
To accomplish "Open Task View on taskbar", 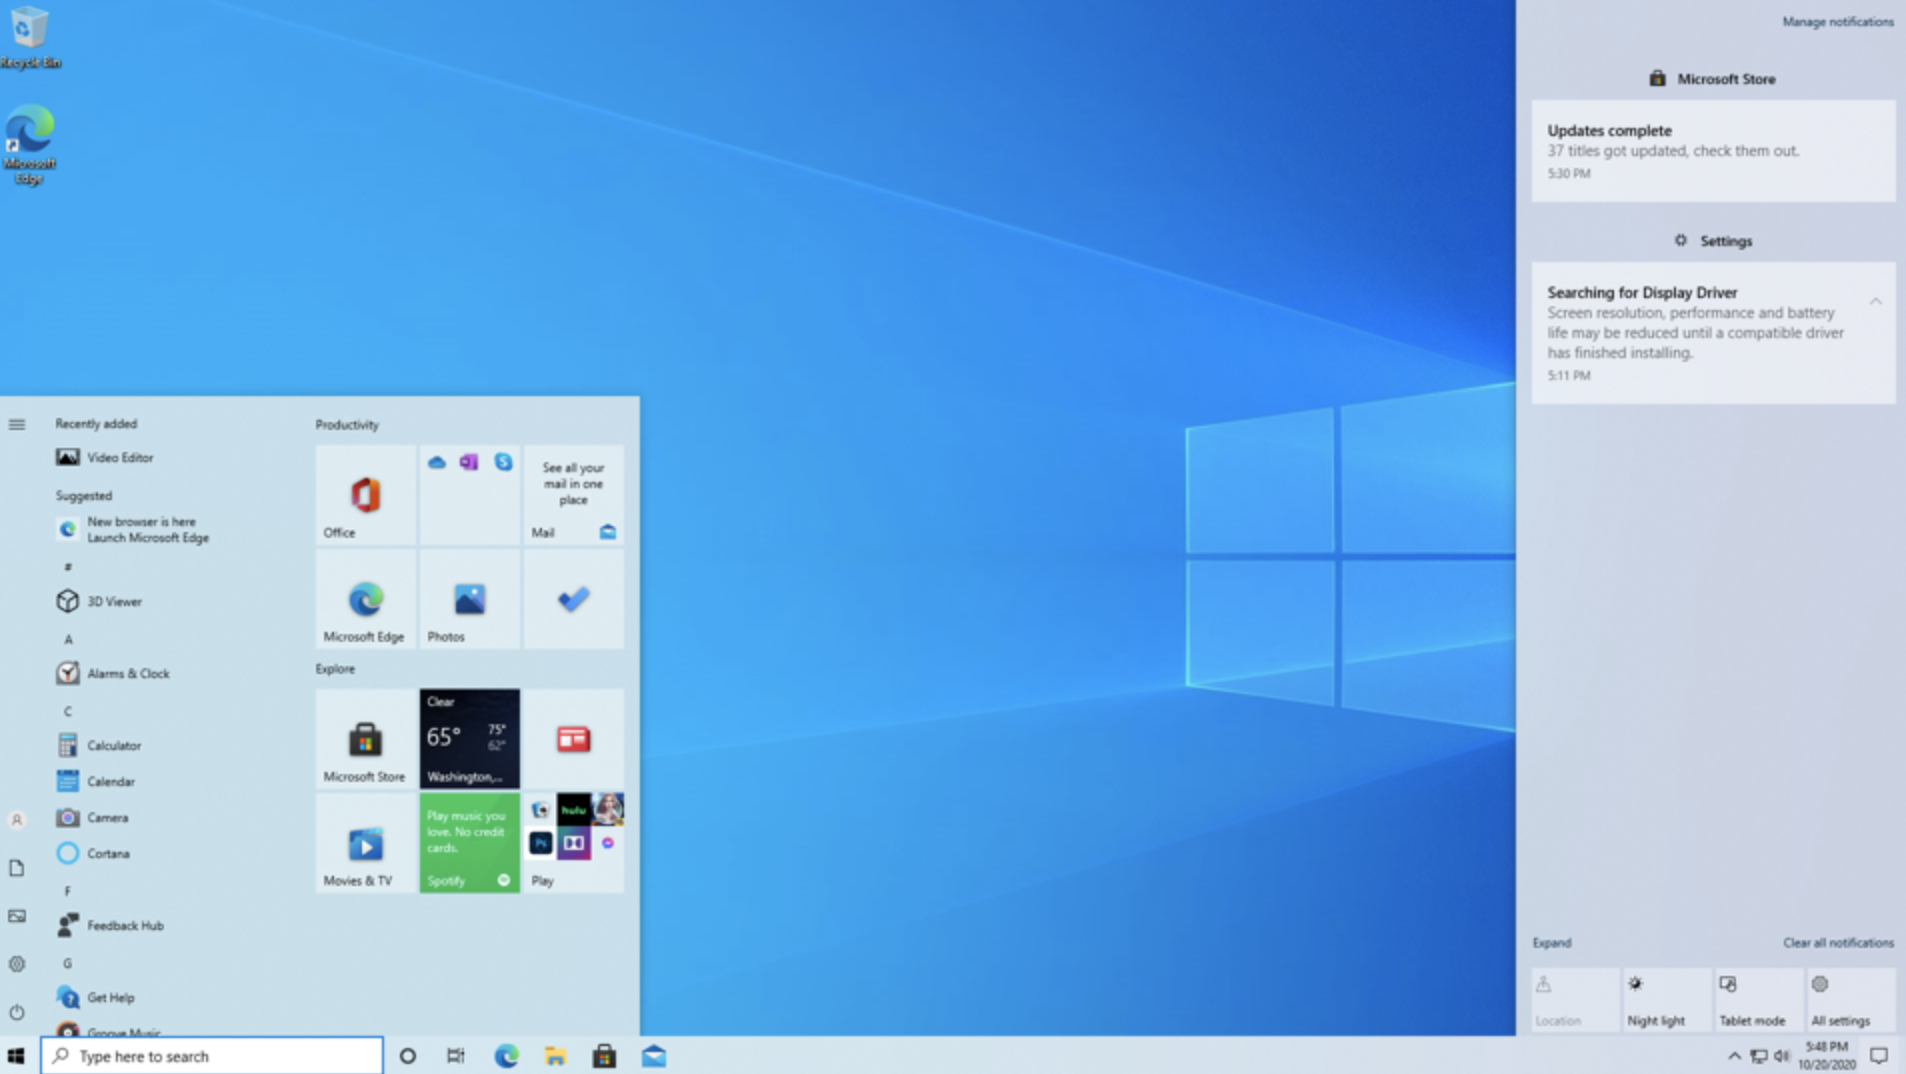I will click(456, 1056).
